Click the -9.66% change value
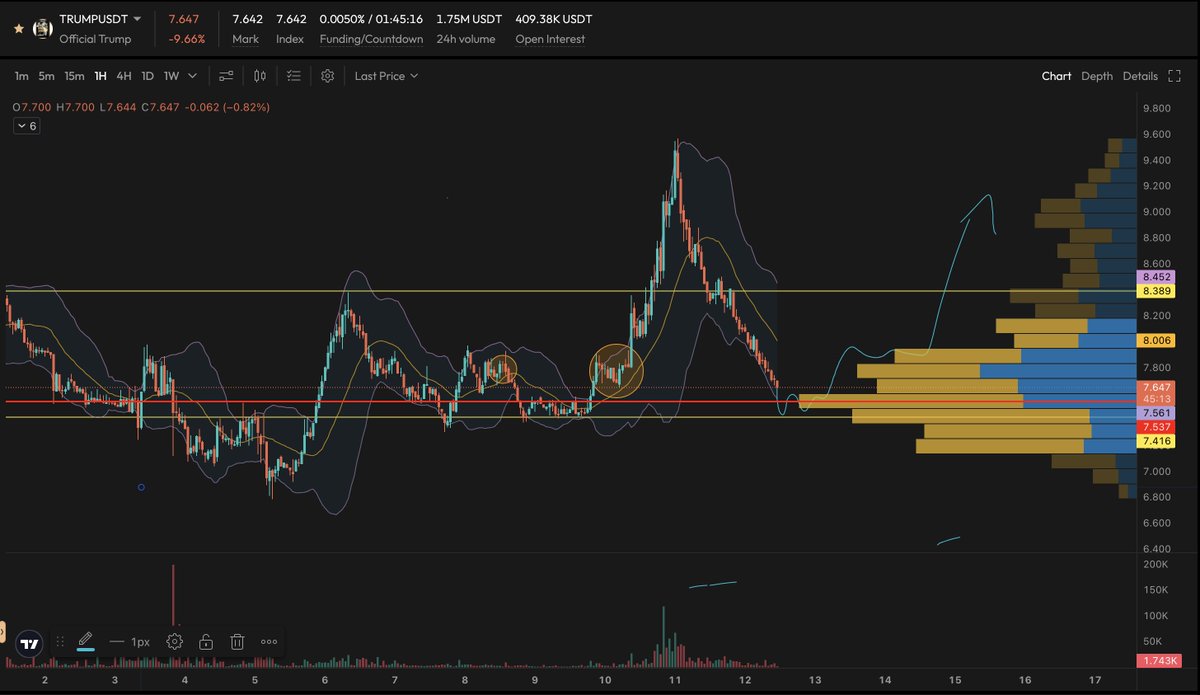Viewport: 1200px width, 695px height. pos(187,39)
